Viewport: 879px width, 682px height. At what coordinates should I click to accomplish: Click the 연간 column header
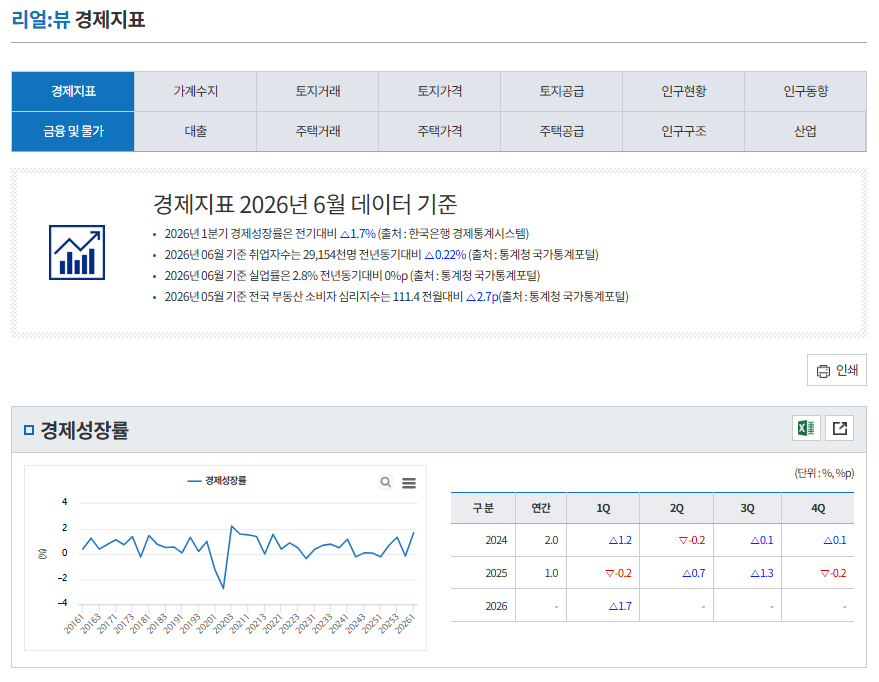[540, 508]
